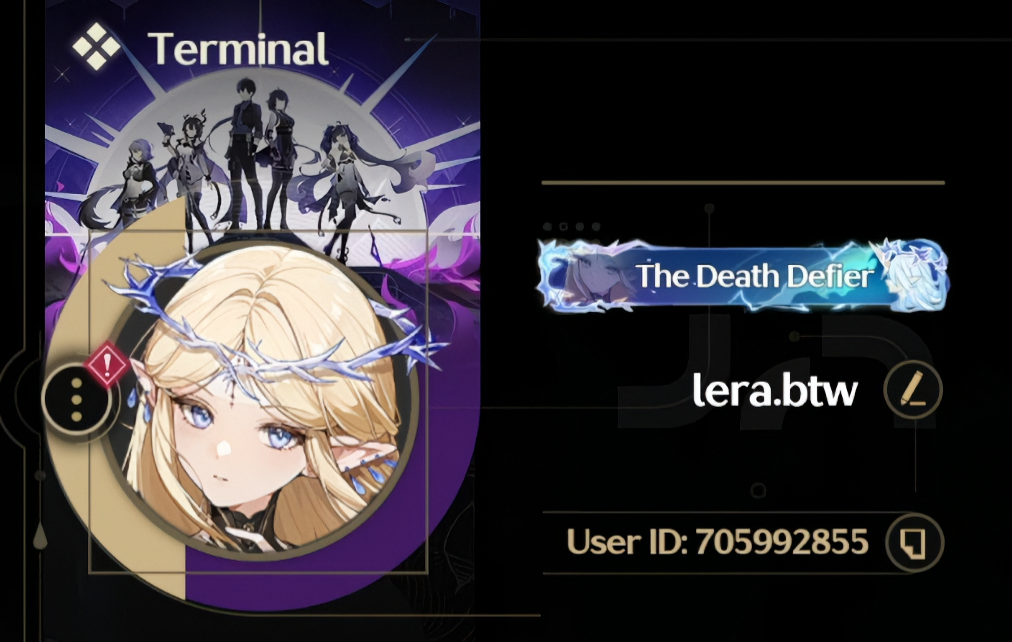The image size is (1012, 642).
Task: Click the pencil edit icon beside lera.btw
Action: pyautogui.click(x=913, y=390)
